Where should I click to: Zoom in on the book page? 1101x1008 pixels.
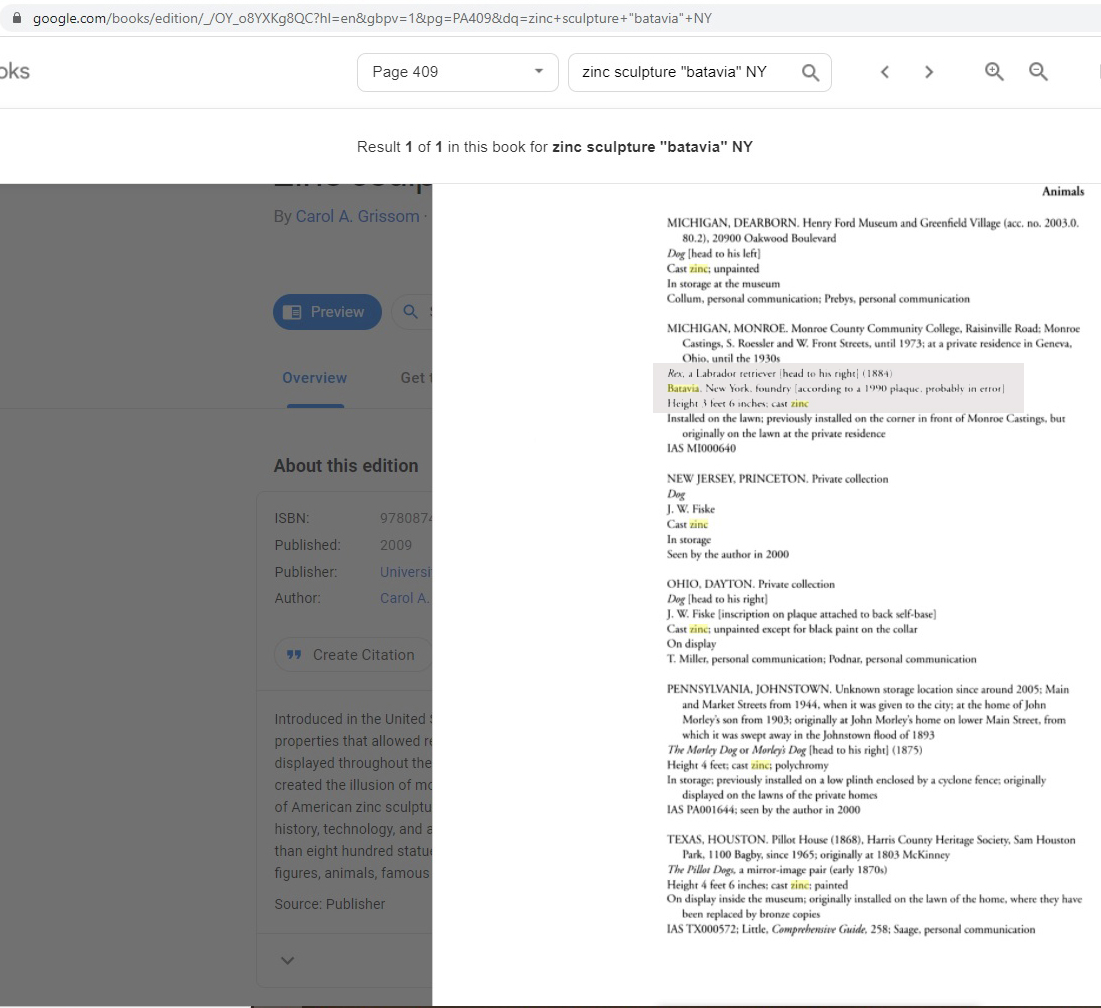994,72
